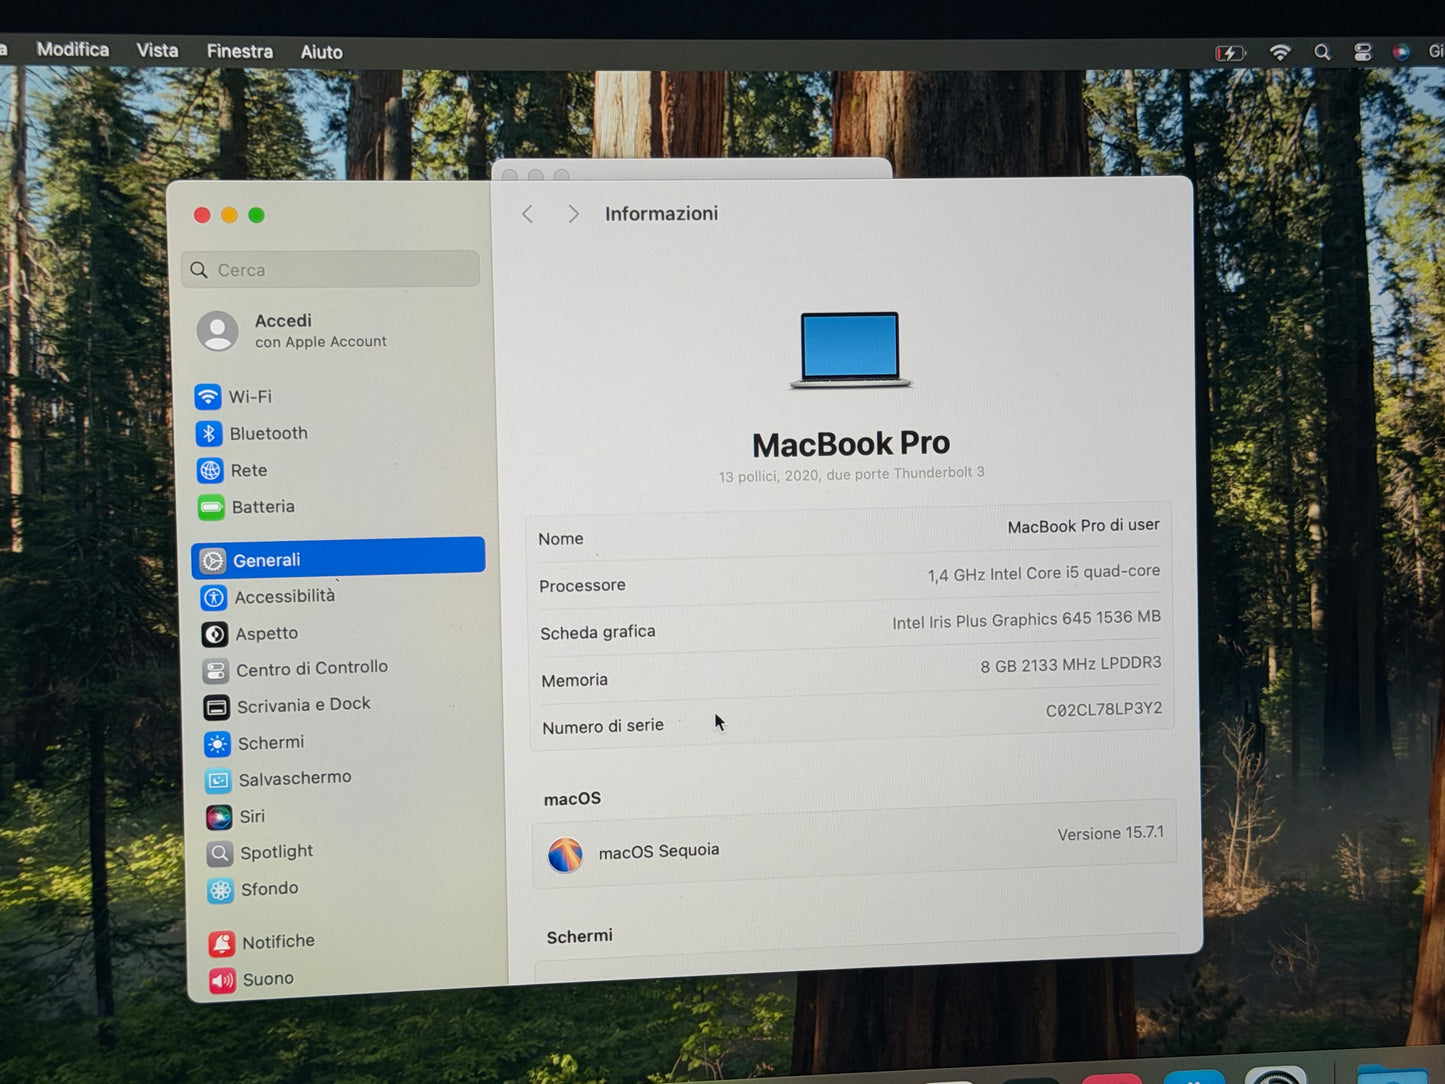Screen dimensions: 1445x1084
Task: Open the Modifica menu
Action: pyautogui.click(x=73, y=49)
